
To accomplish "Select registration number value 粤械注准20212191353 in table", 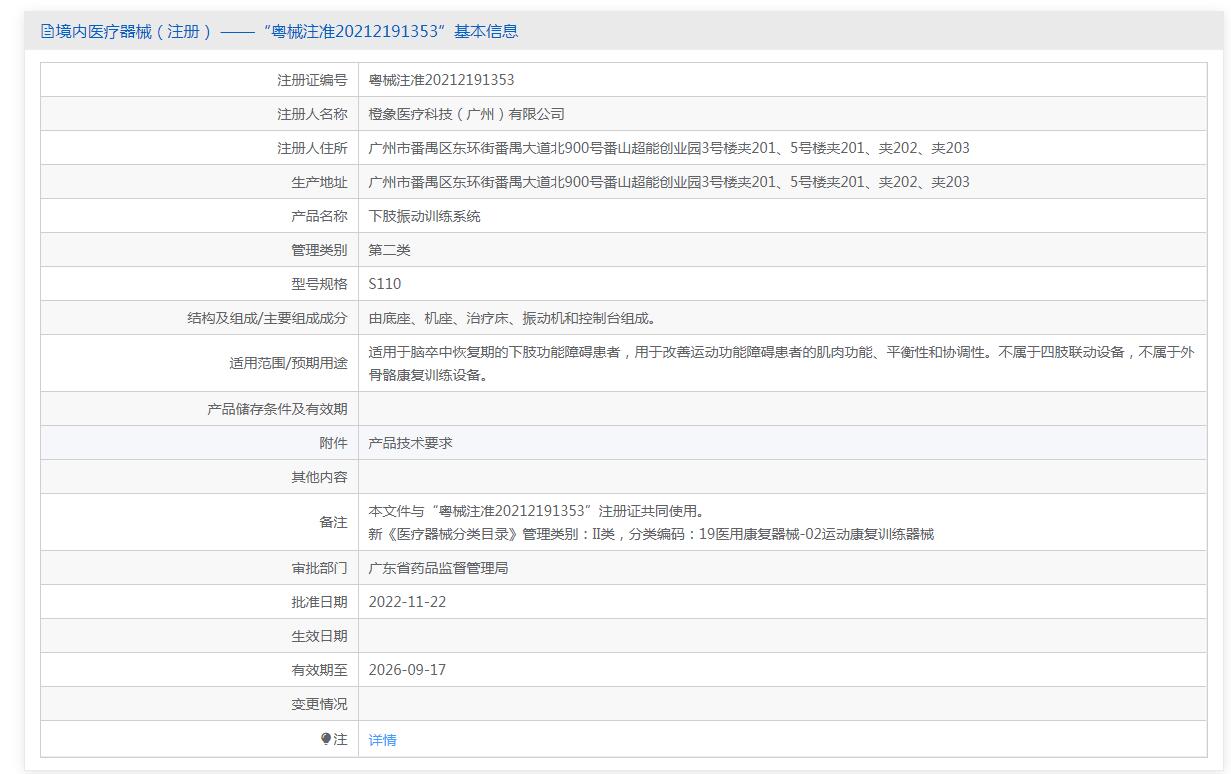I will click(x=441, y=80).
